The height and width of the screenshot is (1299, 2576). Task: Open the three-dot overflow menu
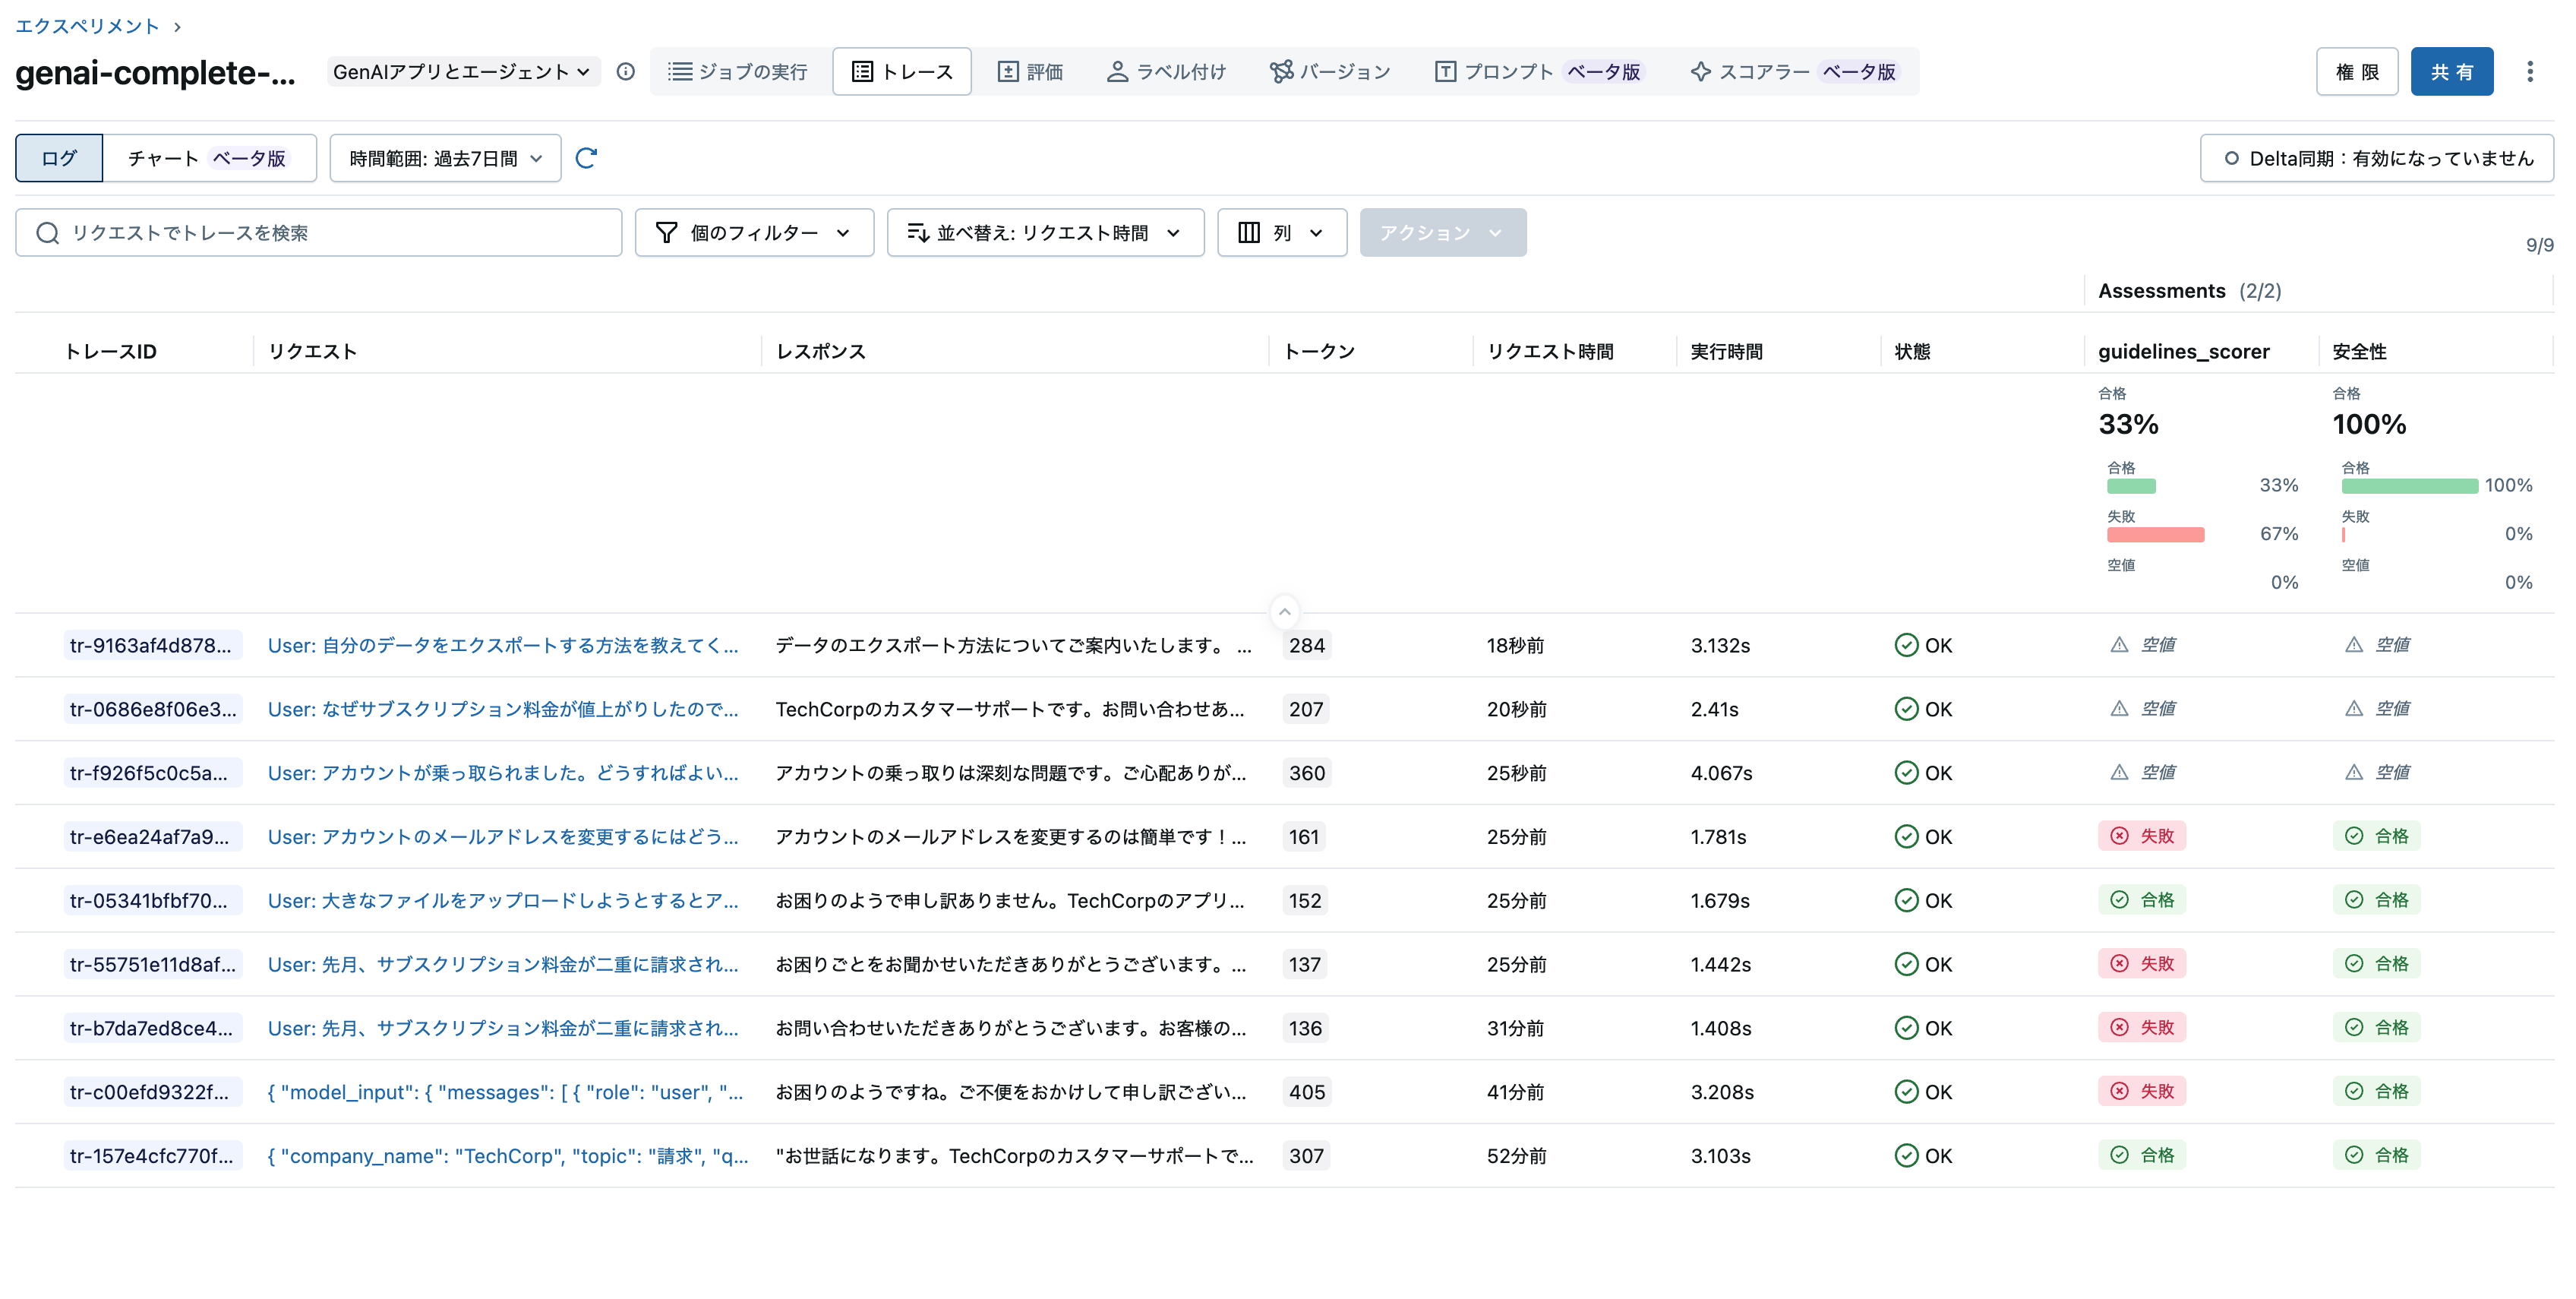pyautogui.click(x=2531, y=71)
